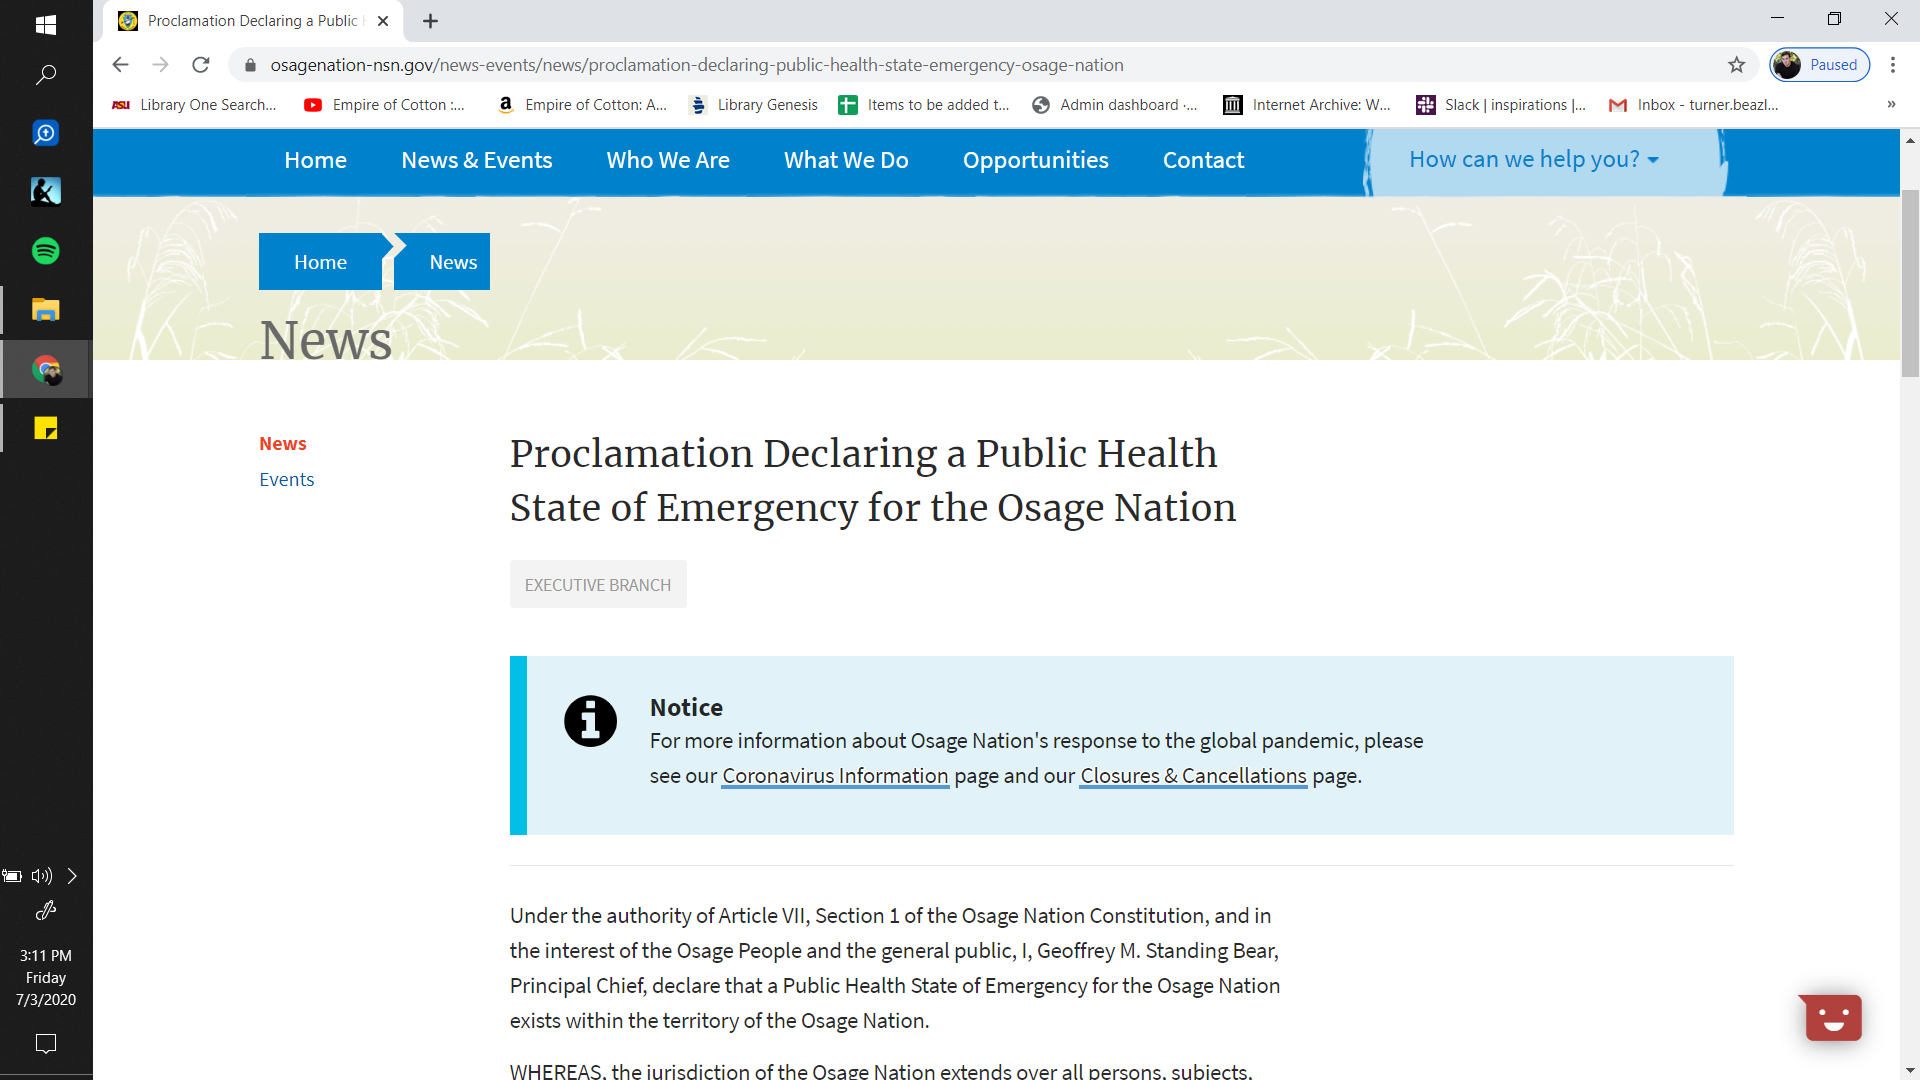Image resolution: width=1920 pixels, height=1080 pixels.
Task: Open the File Explorer taskbar icon
Action: click(46, 310)
